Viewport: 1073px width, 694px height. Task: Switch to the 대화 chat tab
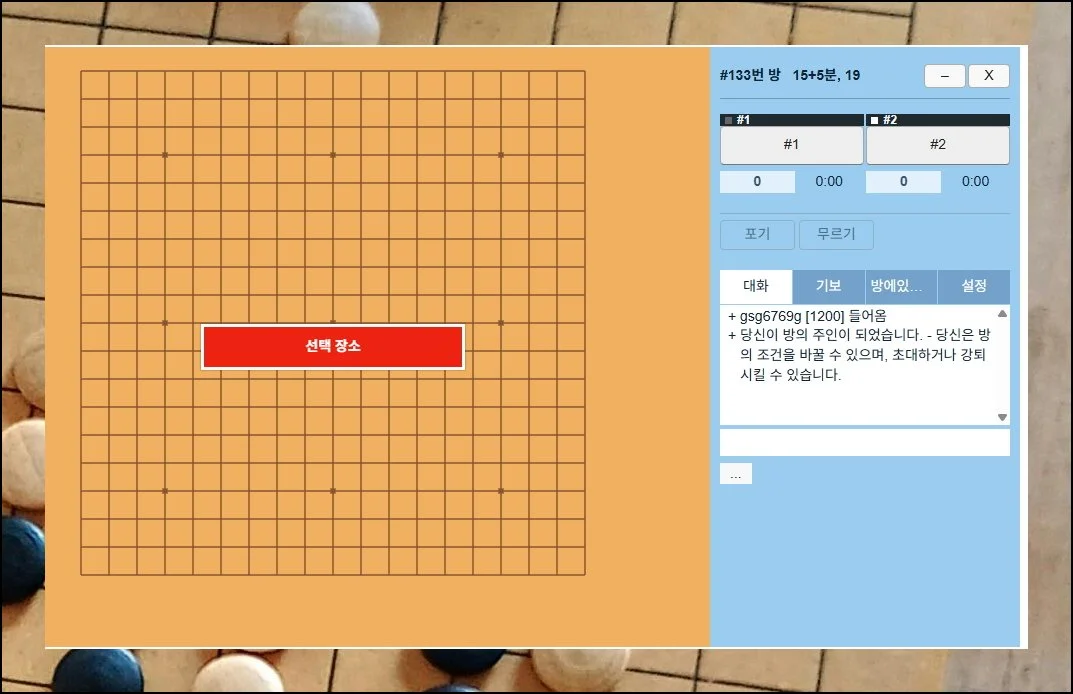point(756,286)
